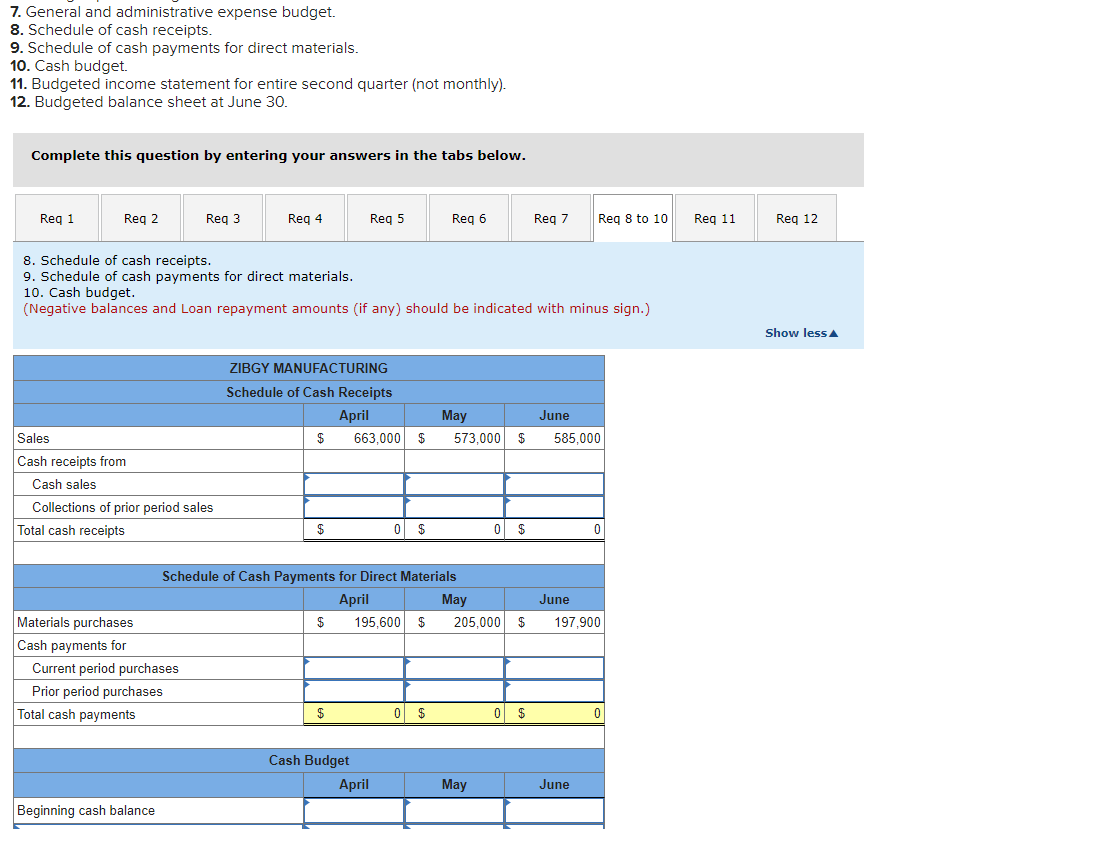This screenshot has width=1093, height=847.
Task: Switch to the Req 2 tab
Action: (x=141, y=218)
